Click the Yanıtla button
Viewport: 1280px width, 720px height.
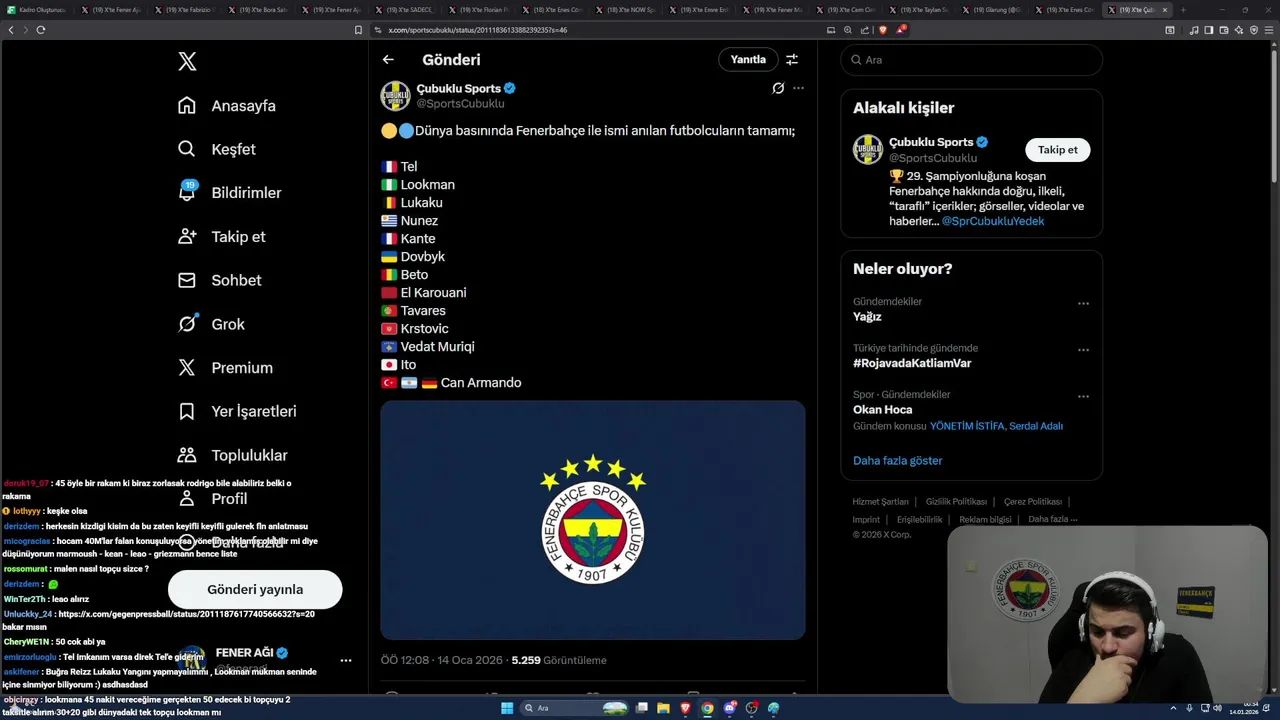click(x=748, y=60)
